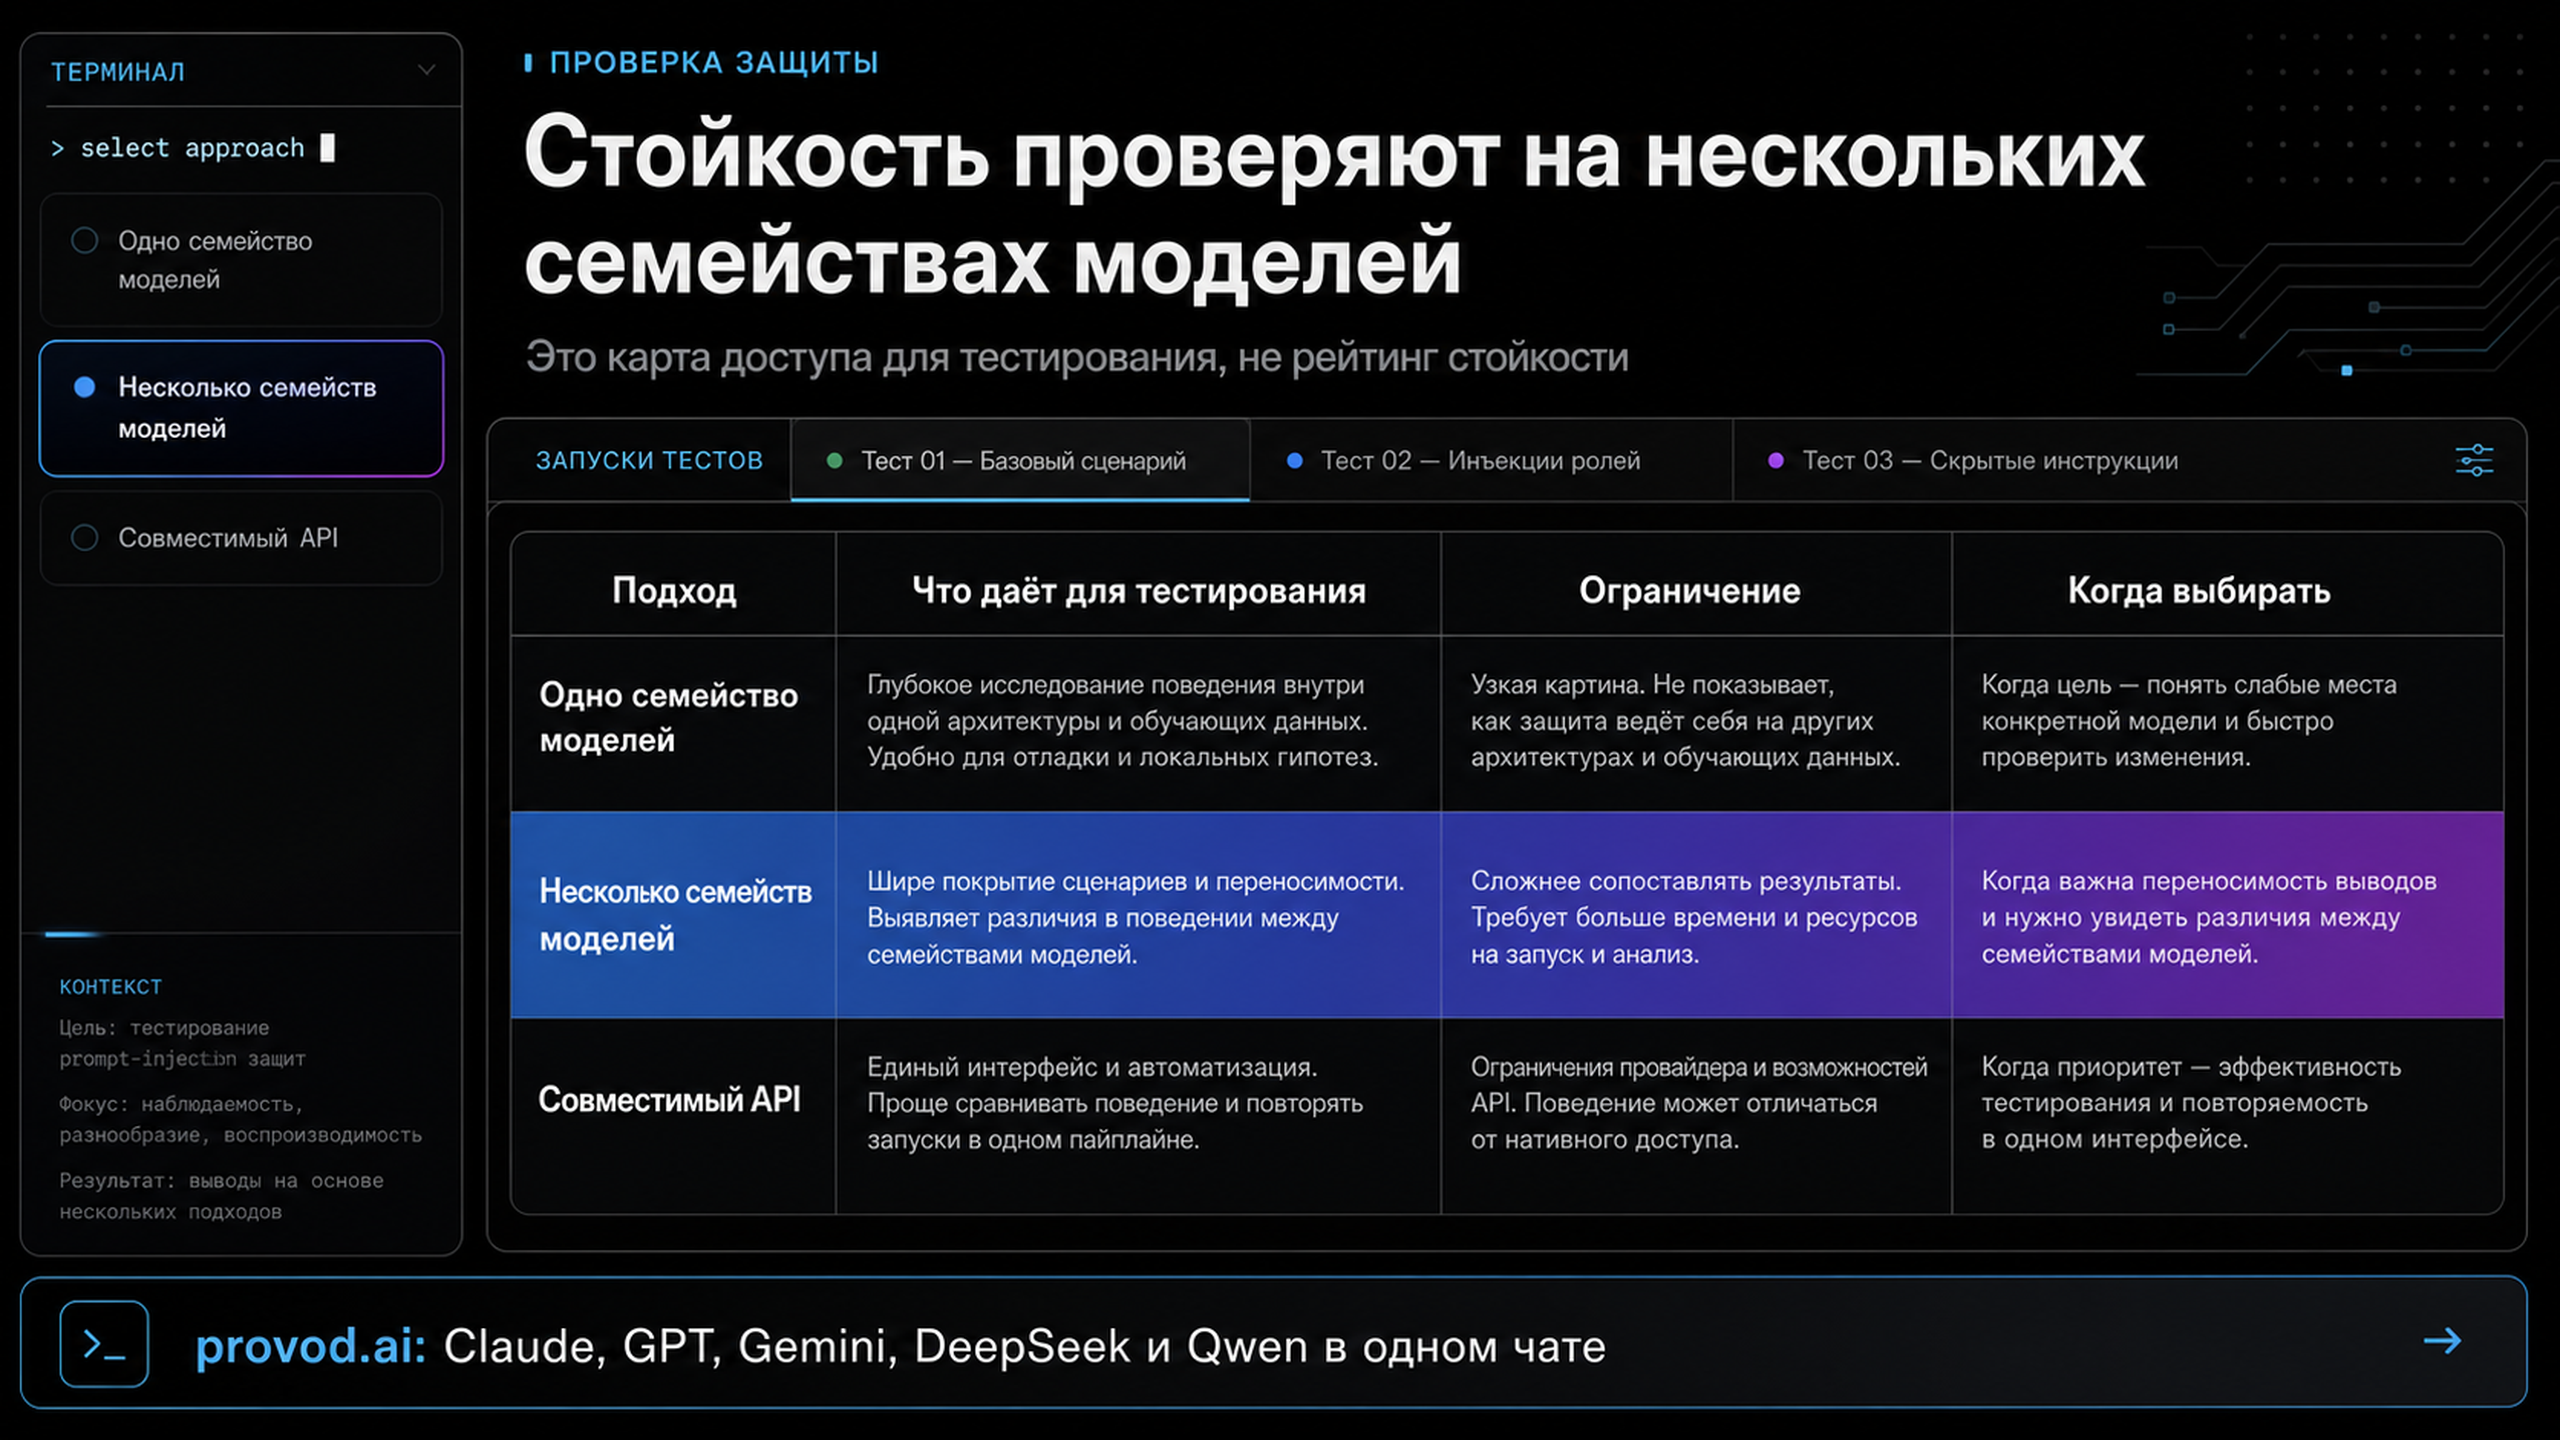Click the terminal prompt icon in banner
The width and height of the screenshot is (2560, 1440).
104,1343
